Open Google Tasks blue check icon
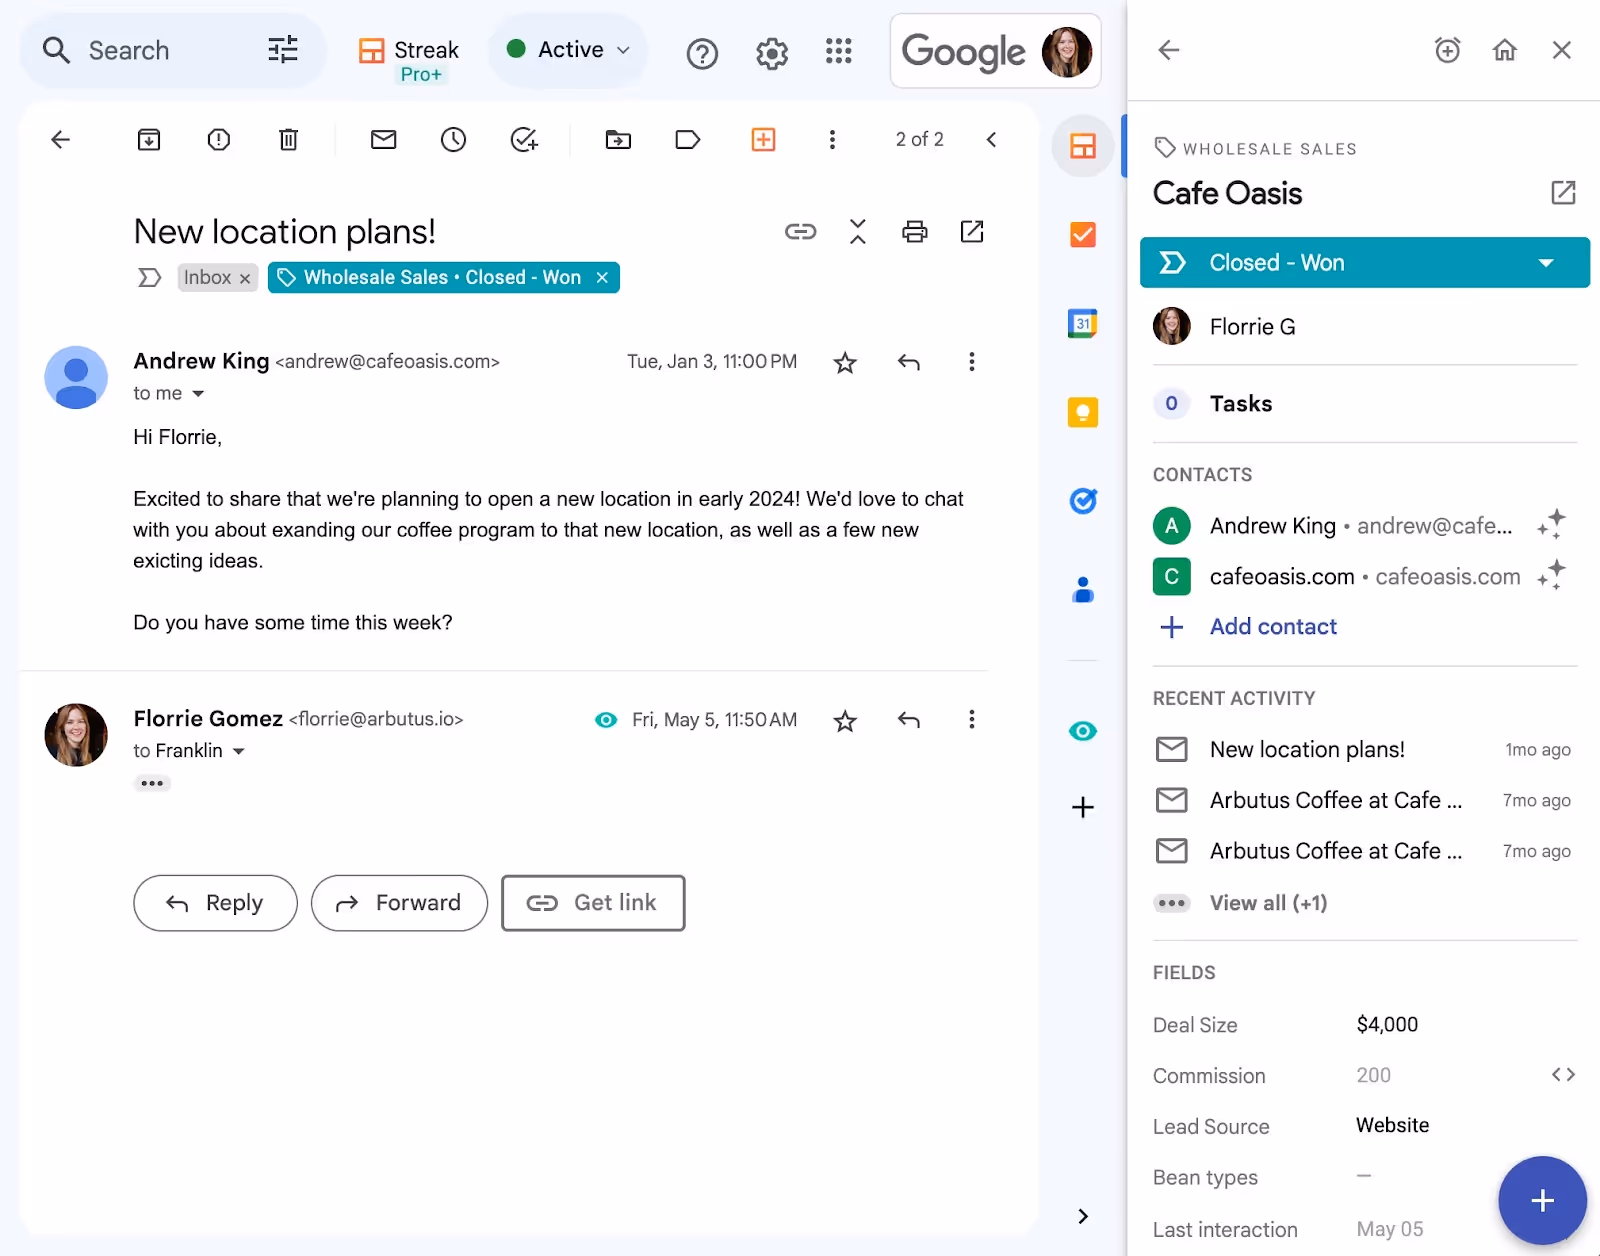 pyautogui.click(x=1083, y=500)
